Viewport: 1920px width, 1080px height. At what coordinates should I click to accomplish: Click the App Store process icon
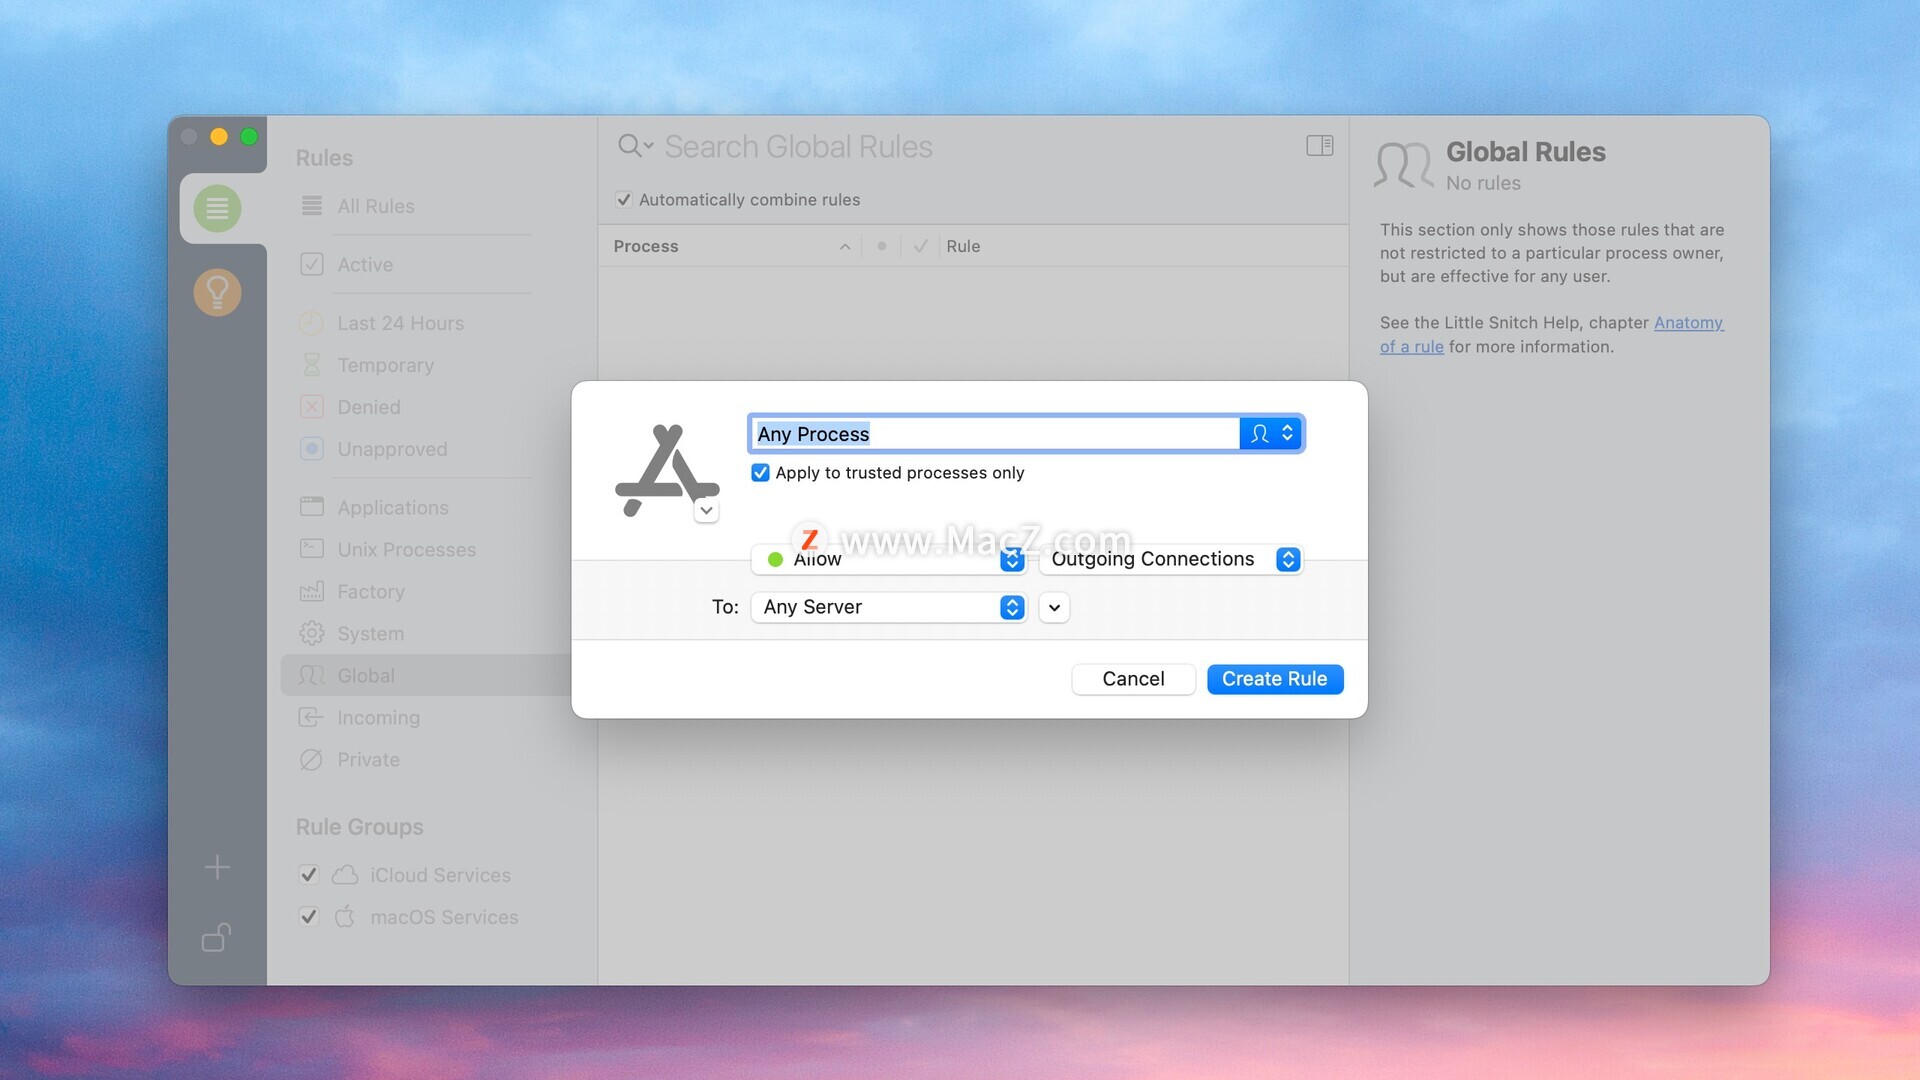(x=666, y=468)
